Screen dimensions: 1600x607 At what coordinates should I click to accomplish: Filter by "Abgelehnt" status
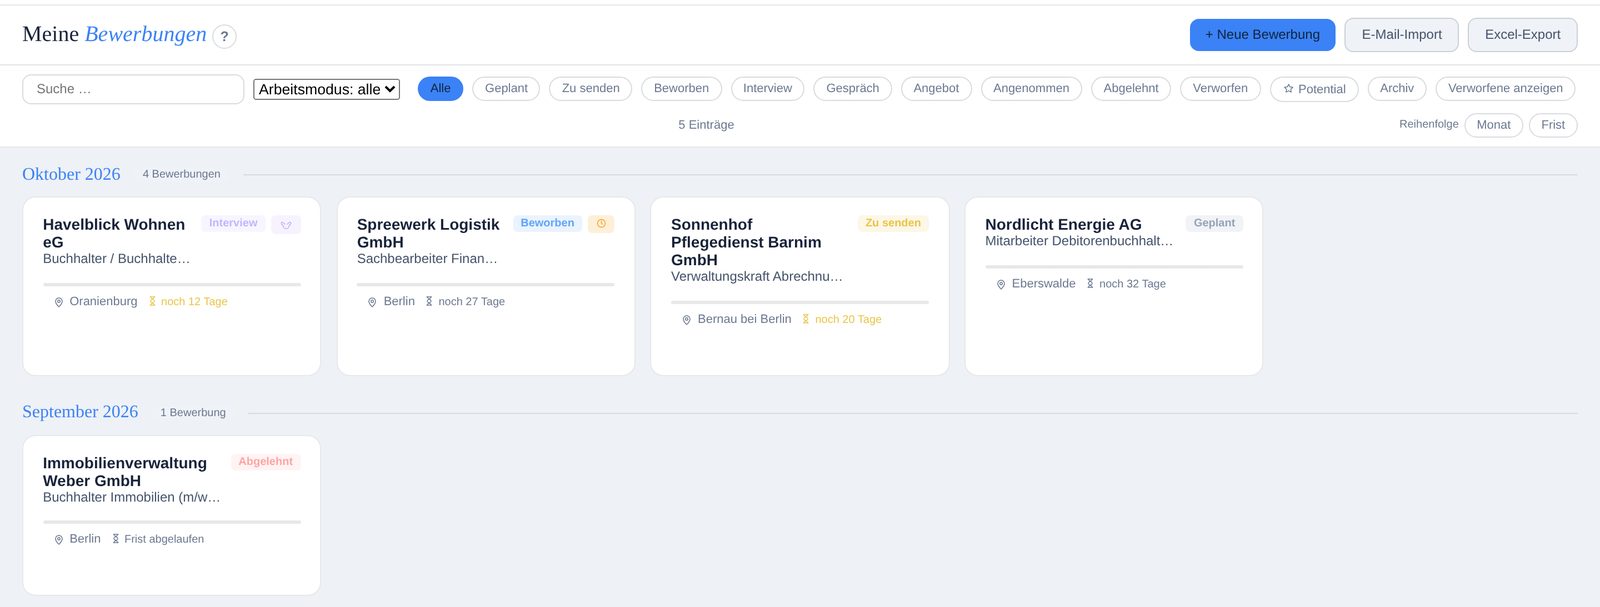1131,89
